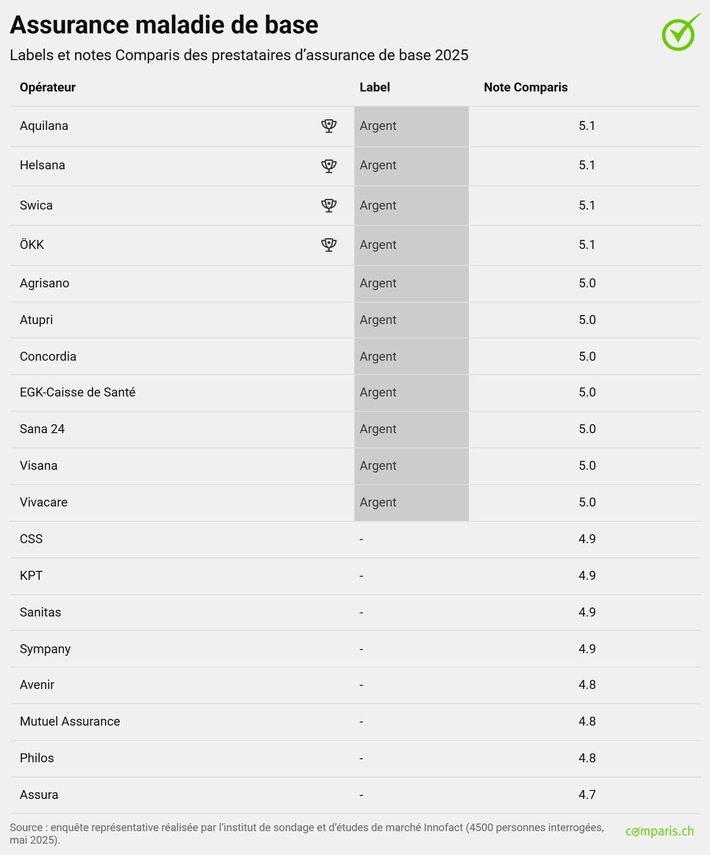
Task: Select the Opérateur column header
Action: click(x=48, y=87)
